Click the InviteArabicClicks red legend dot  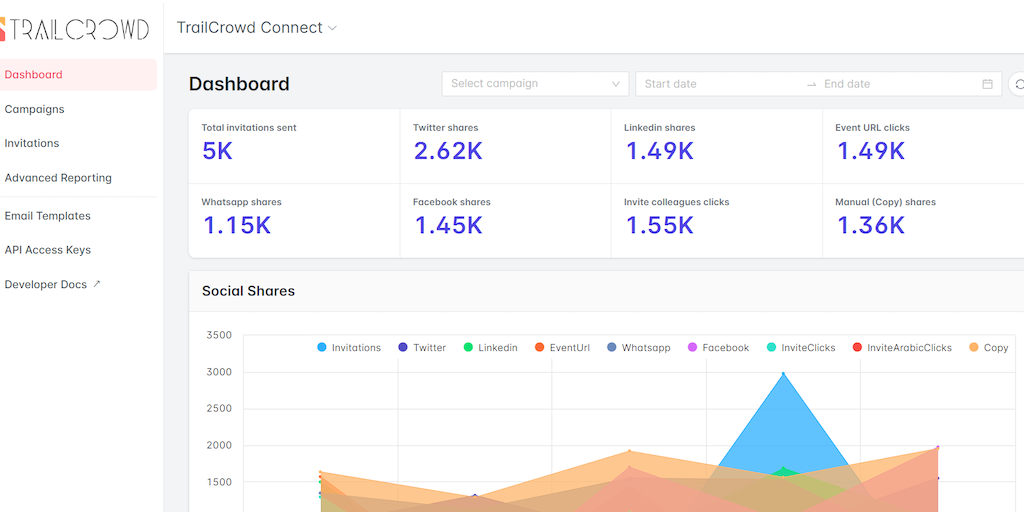pos(857,348)
